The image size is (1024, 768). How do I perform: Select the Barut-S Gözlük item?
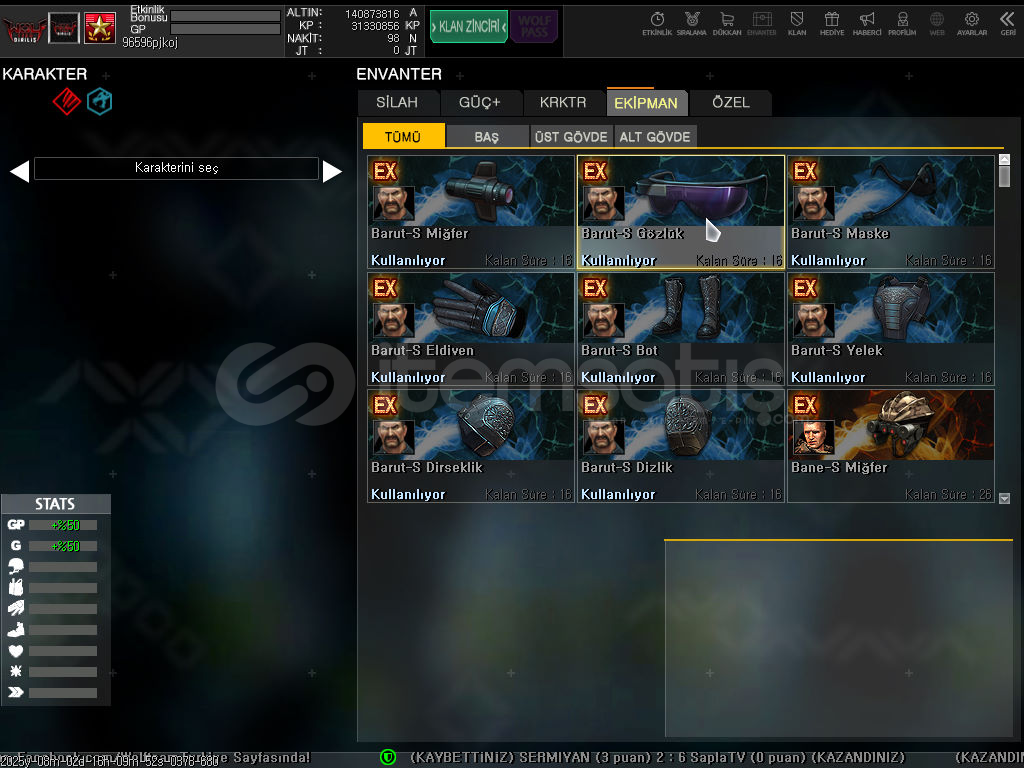[680, 212]
